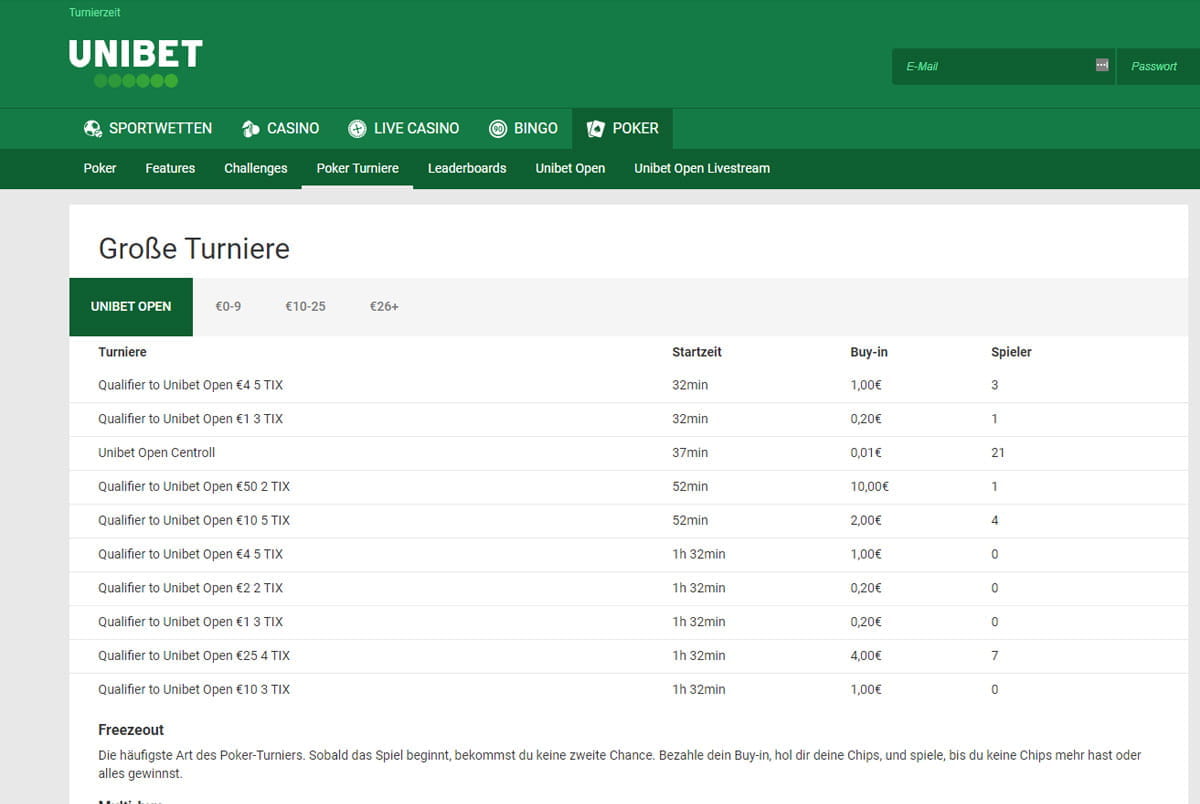Image resolution: width=1200 pixels, height=804 pixels.
Task: Go to Live Casino
Action: 404,129
